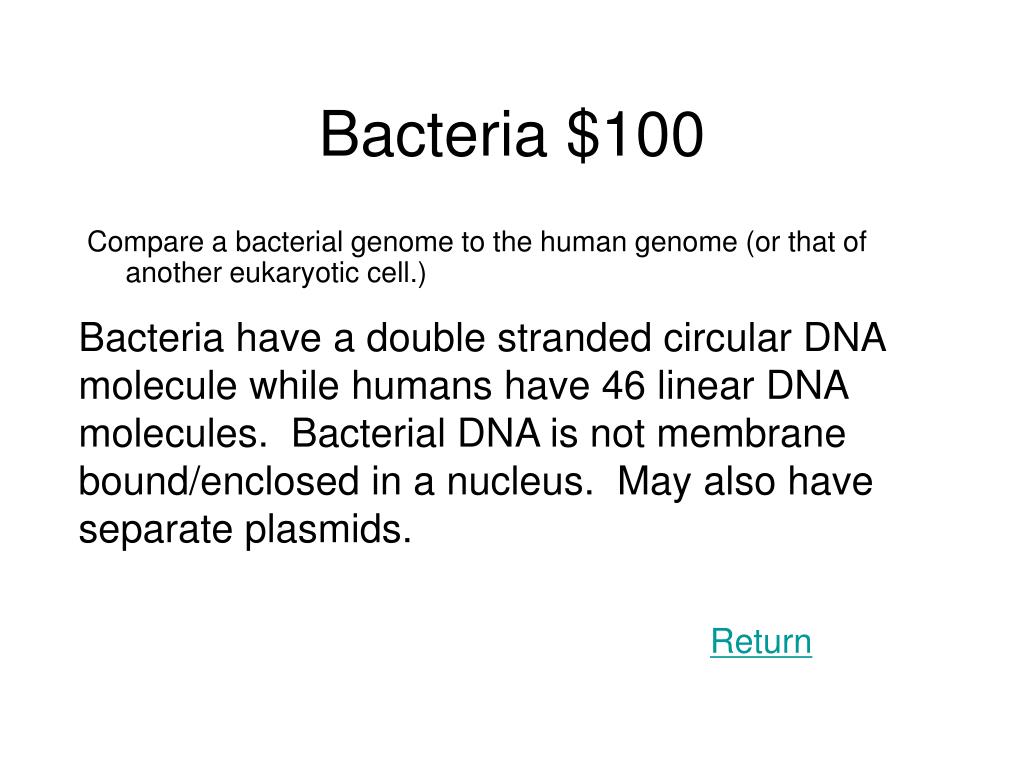Click 'circular DNA' in the answer

pyautogui.click(x=775, y=338)
